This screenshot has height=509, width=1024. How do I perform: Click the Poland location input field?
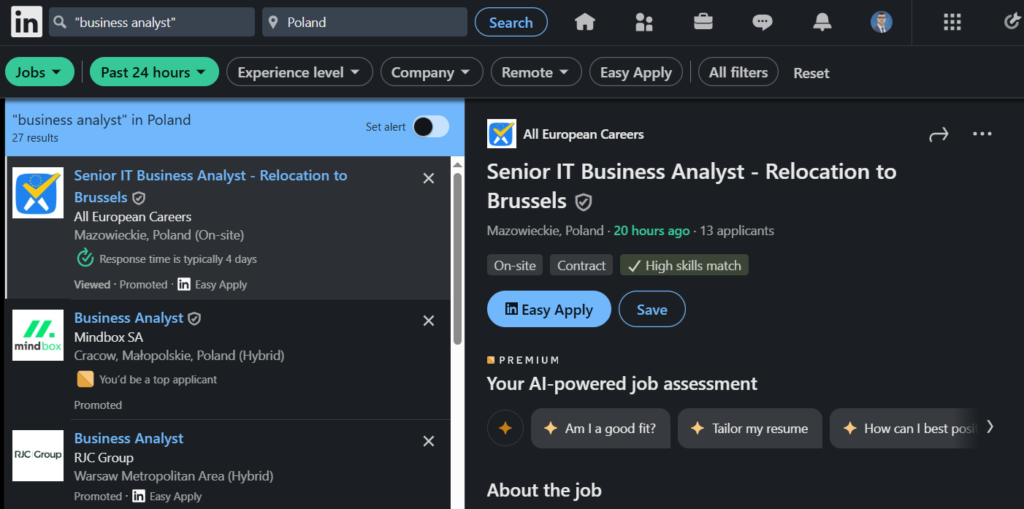[x=364, y=22]
